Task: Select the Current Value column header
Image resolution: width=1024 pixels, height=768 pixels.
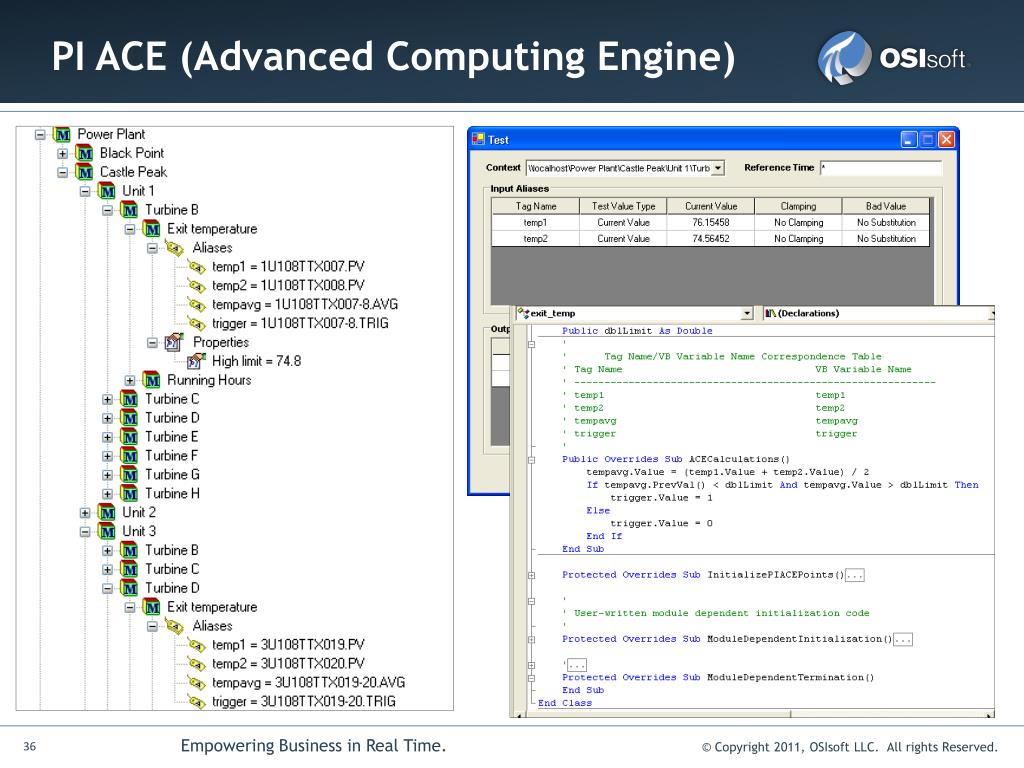Action: click(x=711, y=206)
